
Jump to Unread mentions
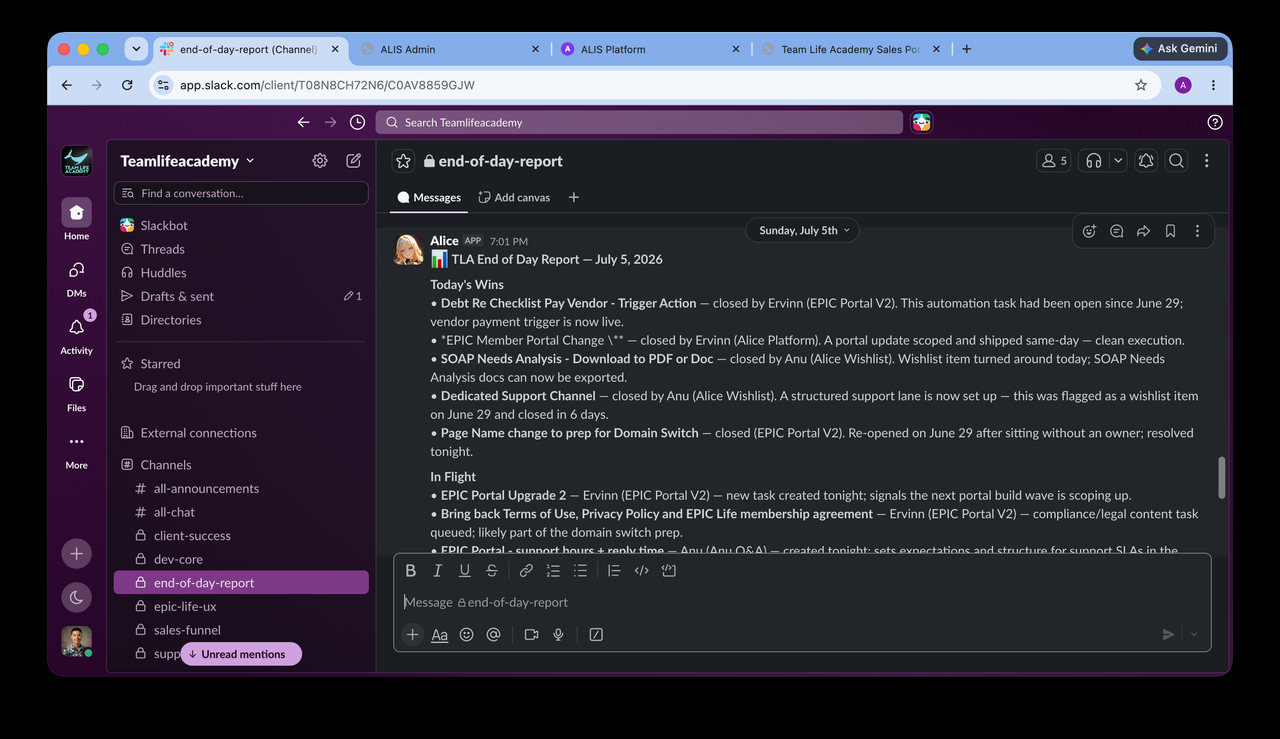(241, 654)
